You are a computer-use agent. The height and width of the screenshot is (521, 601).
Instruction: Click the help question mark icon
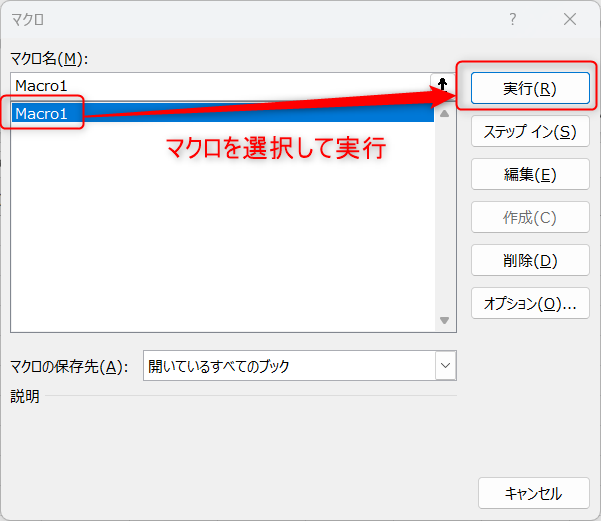click(513, 19)
